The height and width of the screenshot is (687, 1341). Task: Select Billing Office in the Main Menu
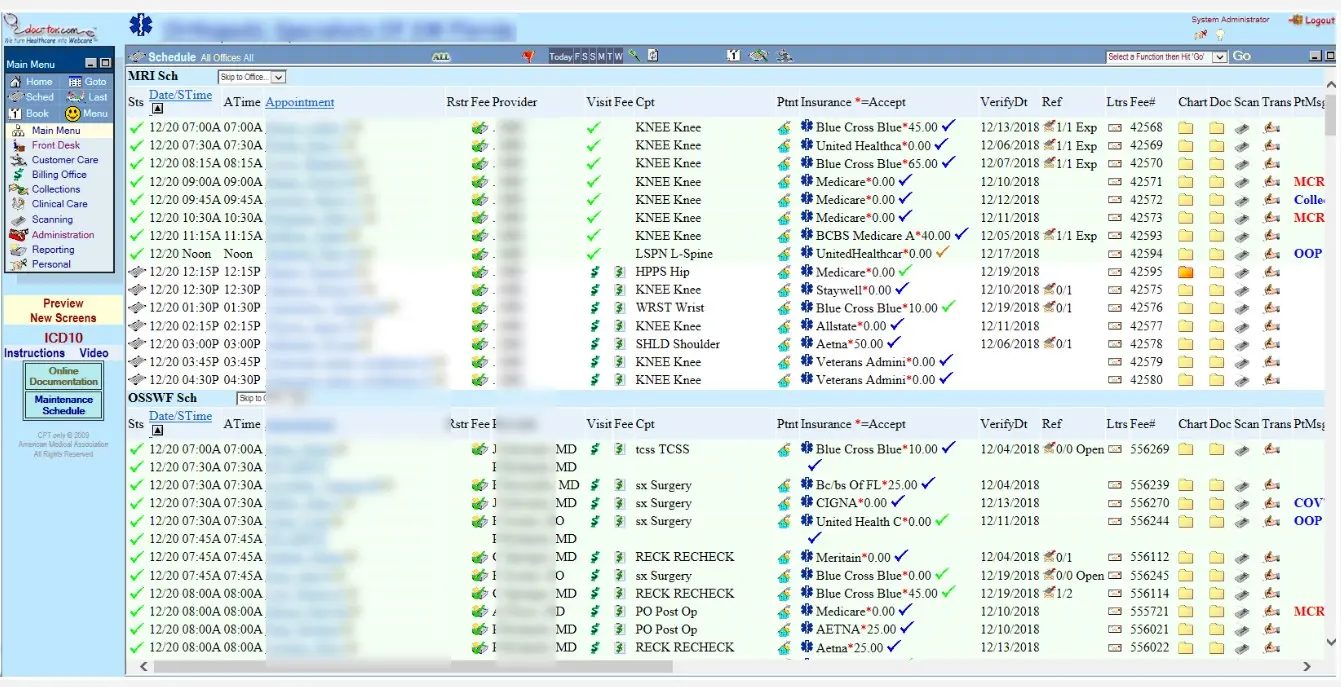pos(61,174)
